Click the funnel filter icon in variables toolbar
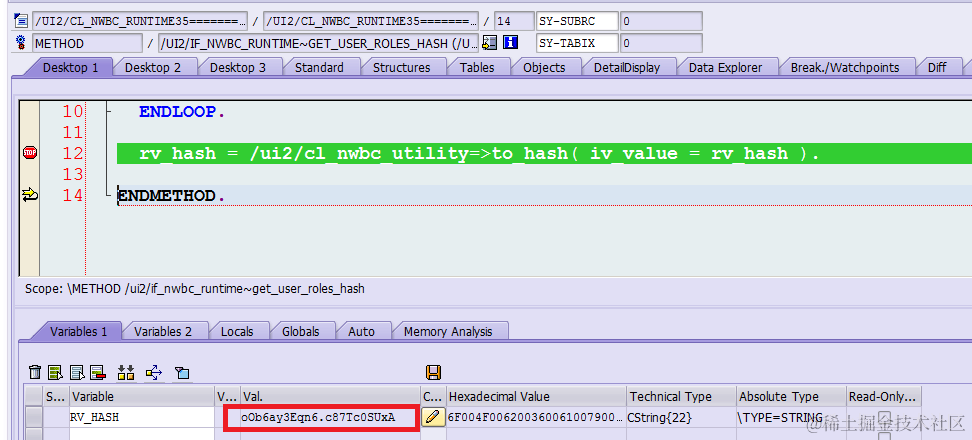Screen dimensions: 972x440 [x=182, y=372]
